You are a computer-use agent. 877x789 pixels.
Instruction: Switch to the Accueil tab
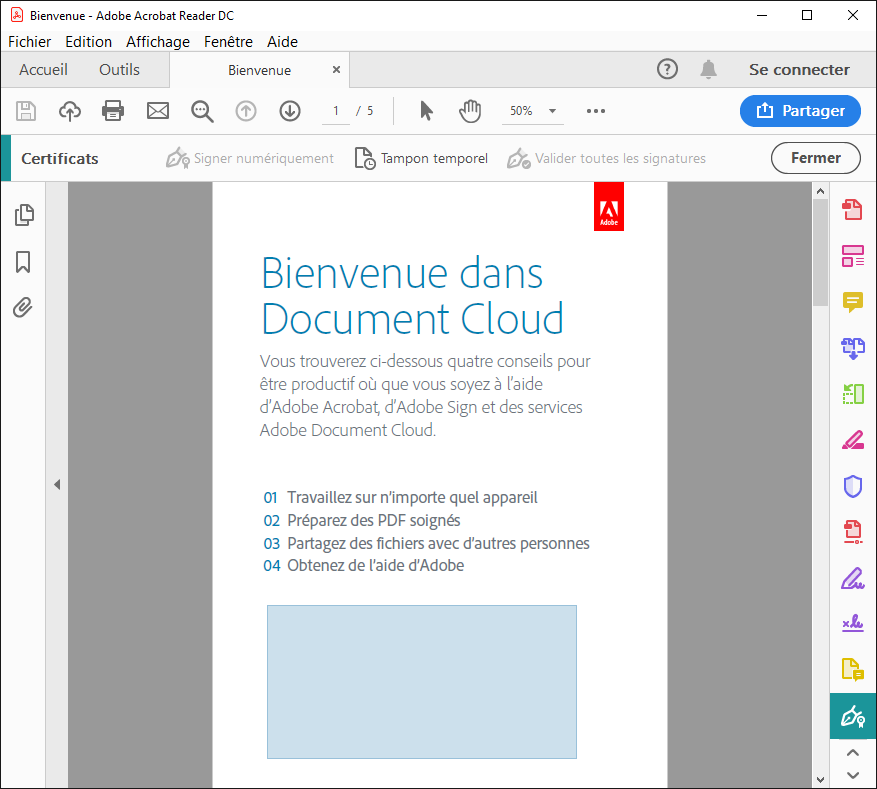(x=43, y=69)
